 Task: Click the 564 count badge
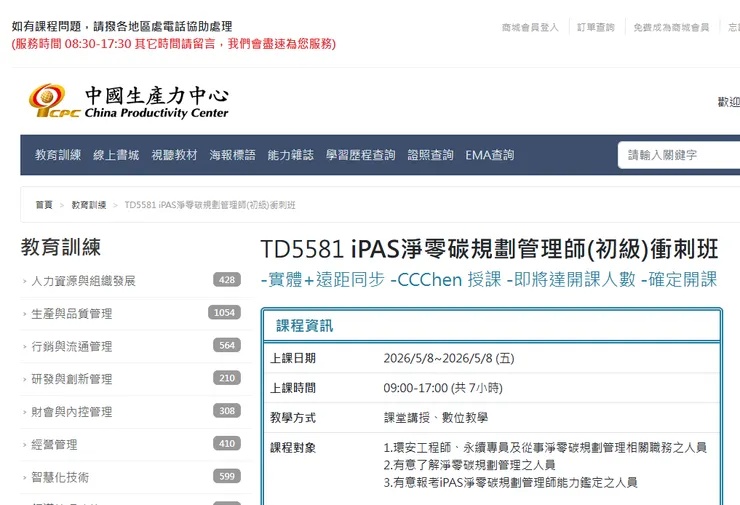[227, 345]
